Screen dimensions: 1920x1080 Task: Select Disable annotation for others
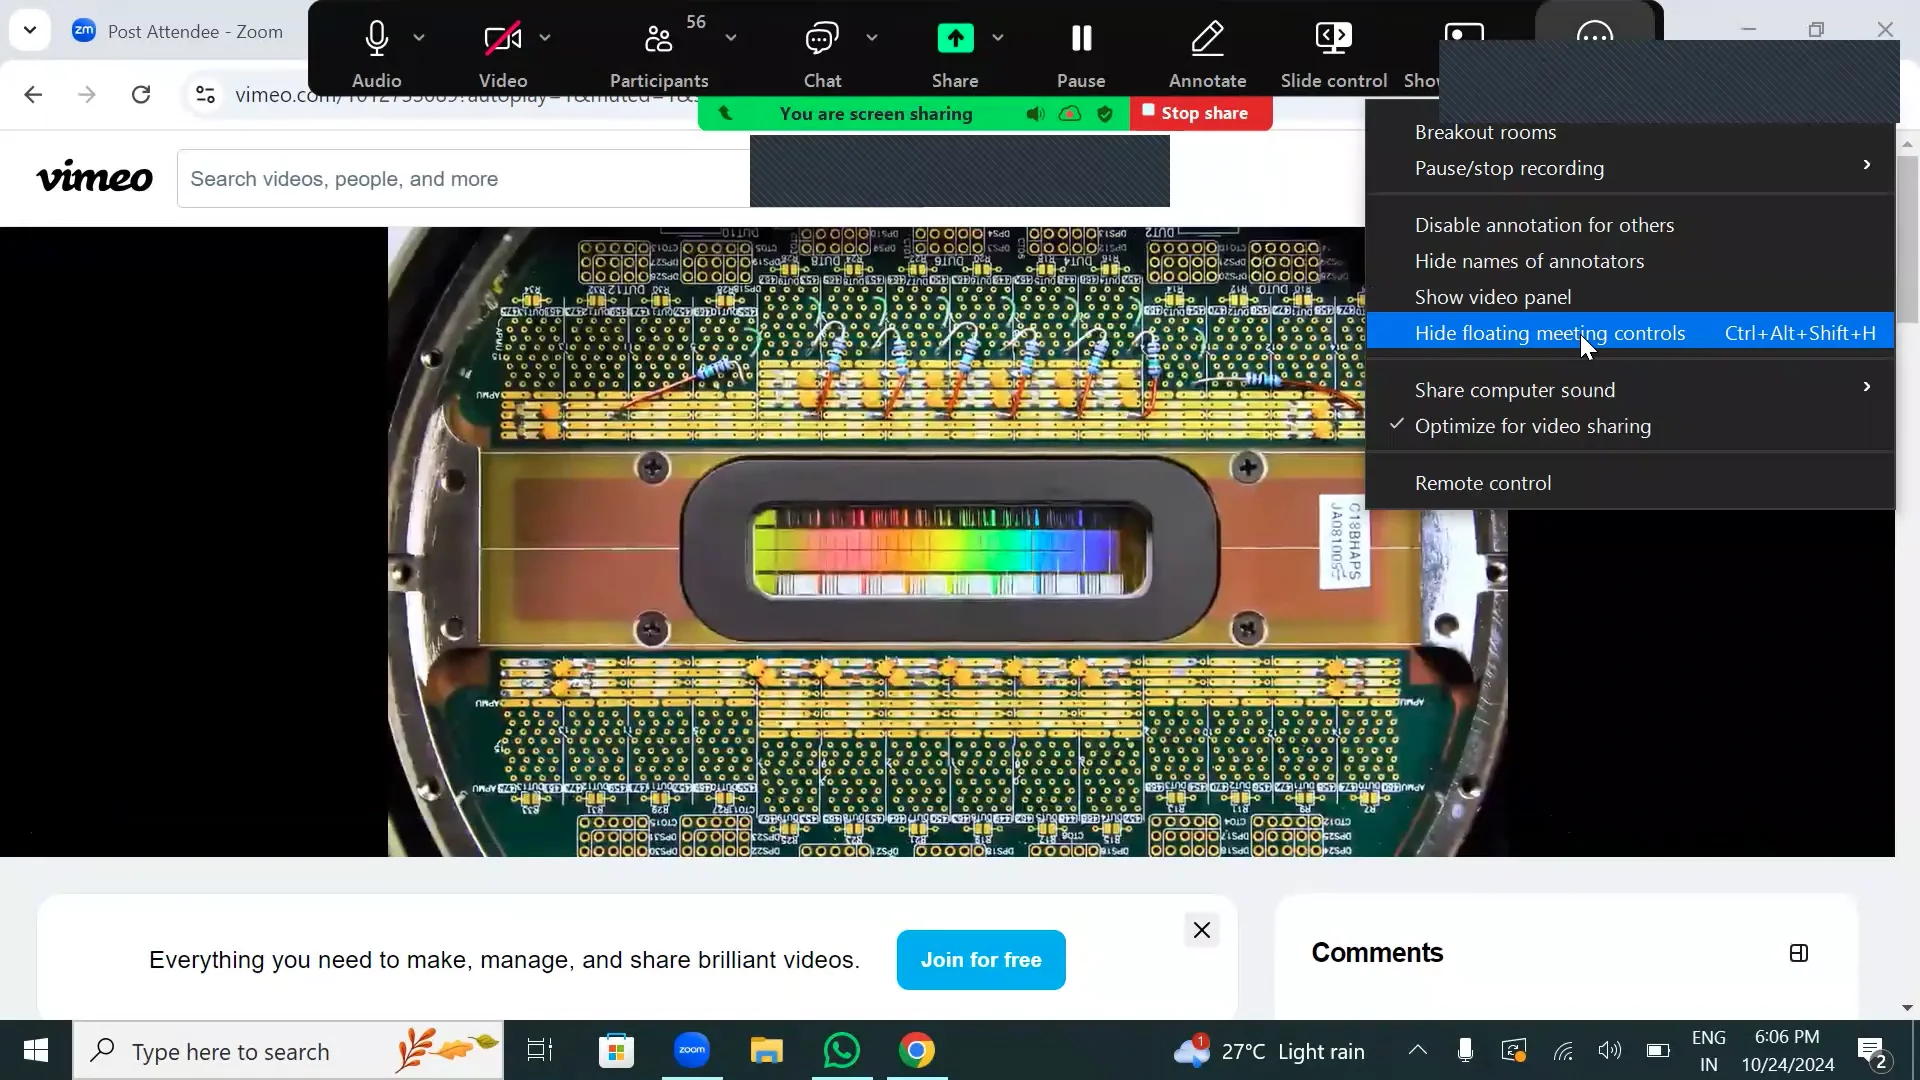point(1544,225)
